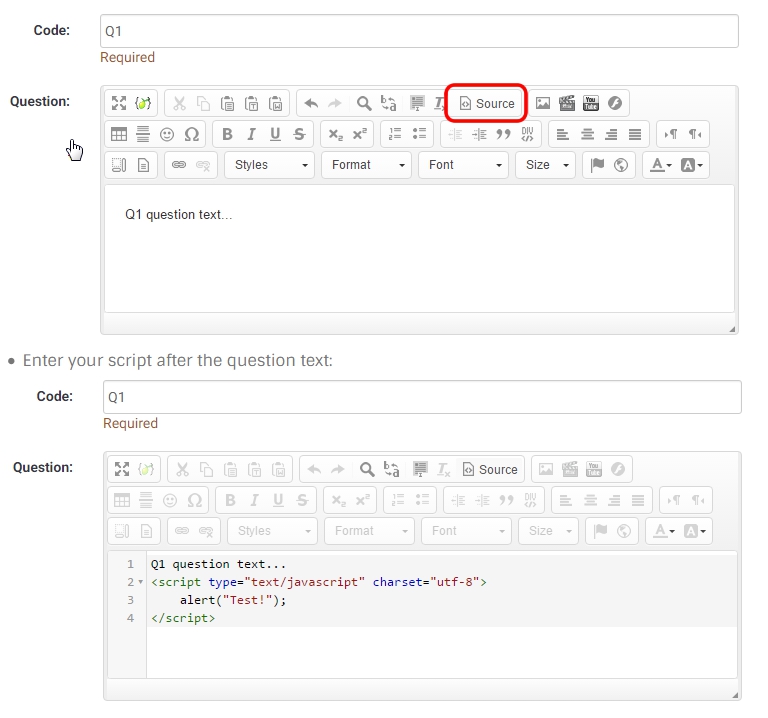
Task: Click the Insert Image icon in upper editor
Action: 543,103
